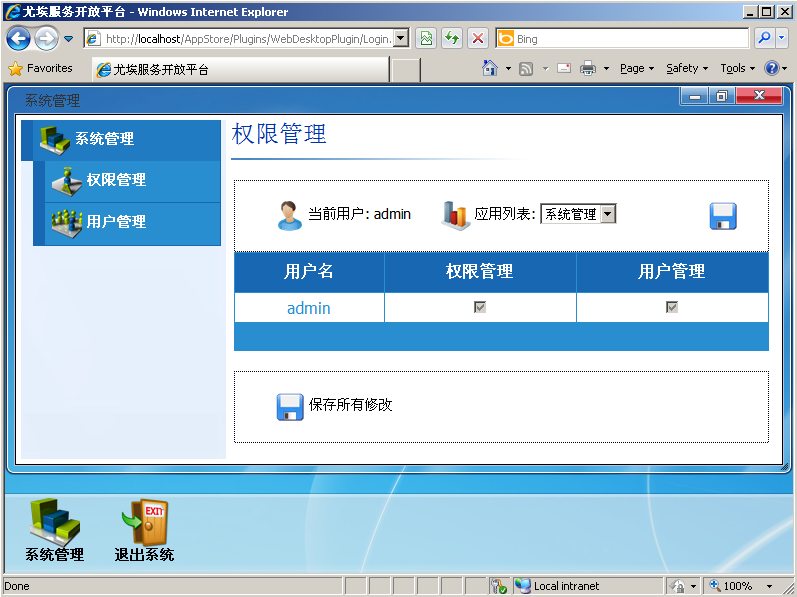The height and width of the screenshot is (597, 797).
Task: Click the Protected Mode status bar icon
Action: click(x=678, y=586)
